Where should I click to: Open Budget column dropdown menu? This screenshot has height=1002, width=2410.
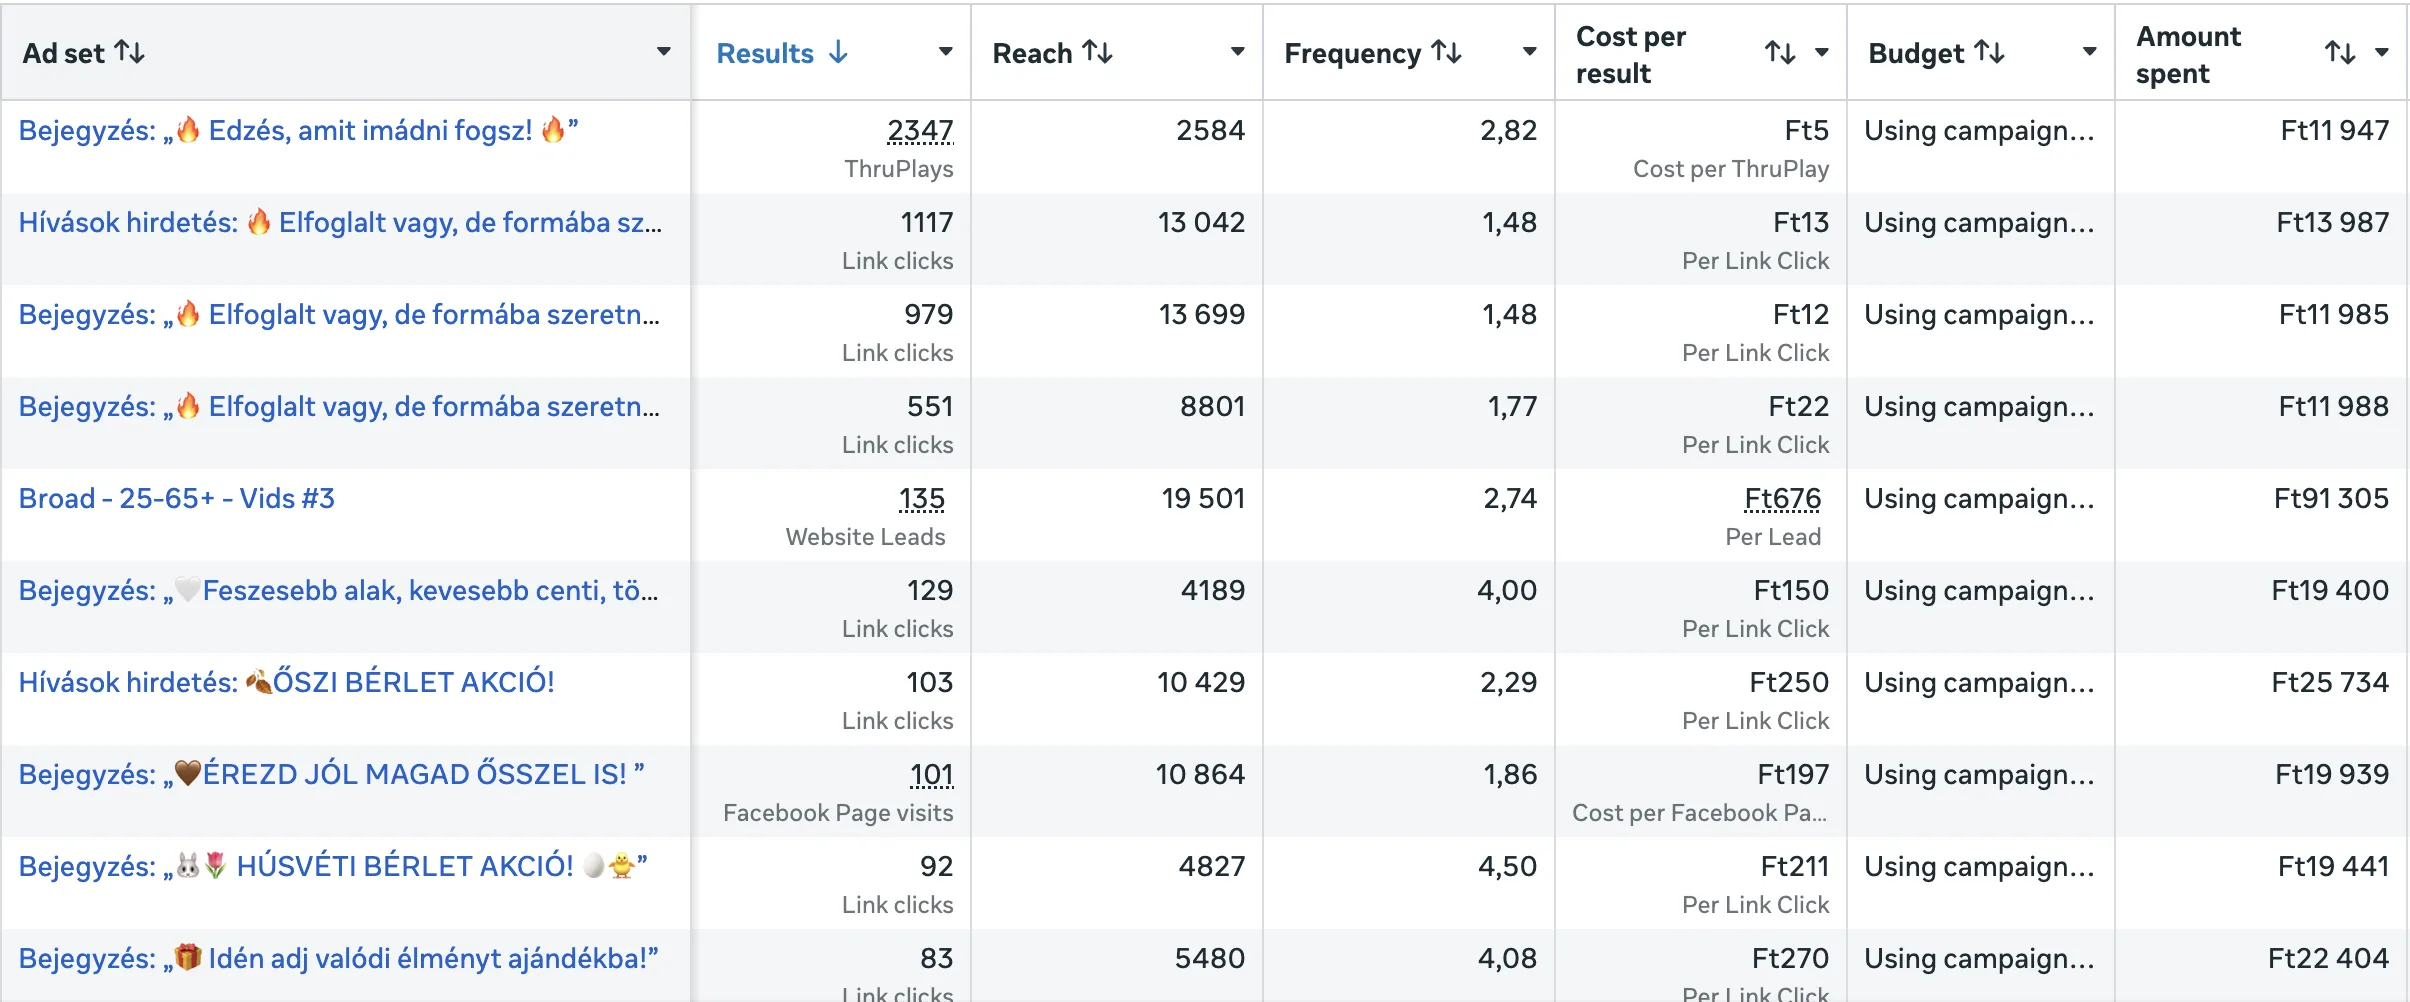(x=2089, y=52)
